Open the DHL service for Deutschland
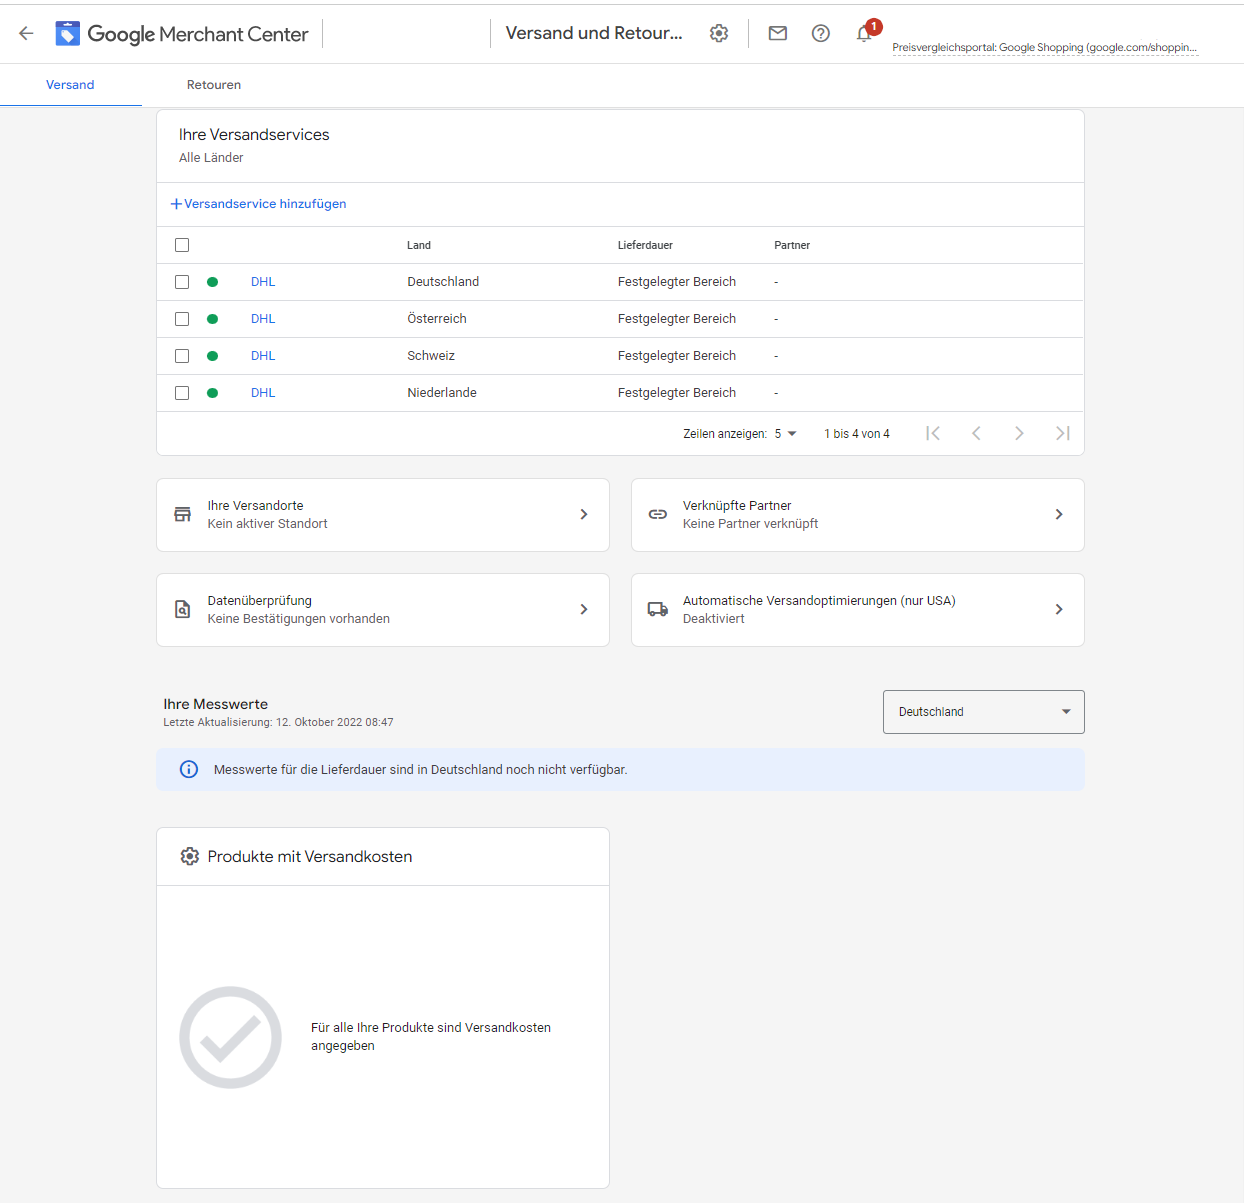Screen dimensions: 1244x1203 [x=263, y=282]
